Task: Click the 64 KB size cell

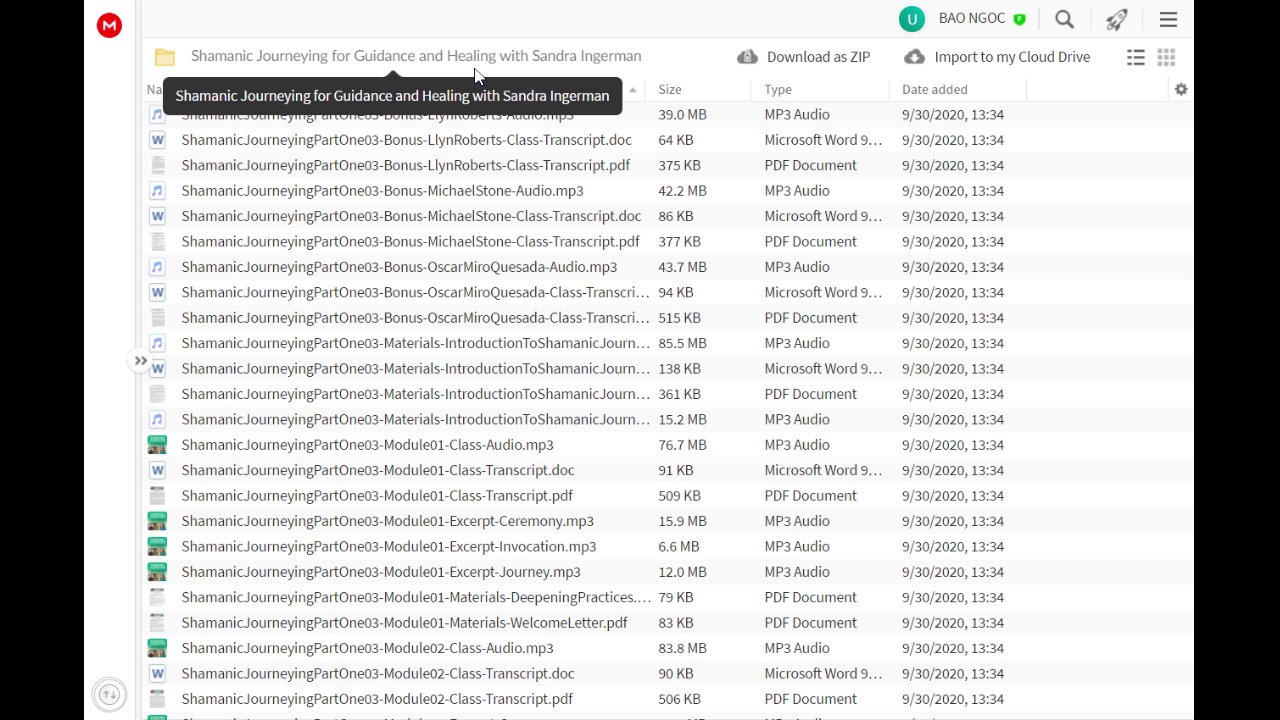Action: point(675,140)
